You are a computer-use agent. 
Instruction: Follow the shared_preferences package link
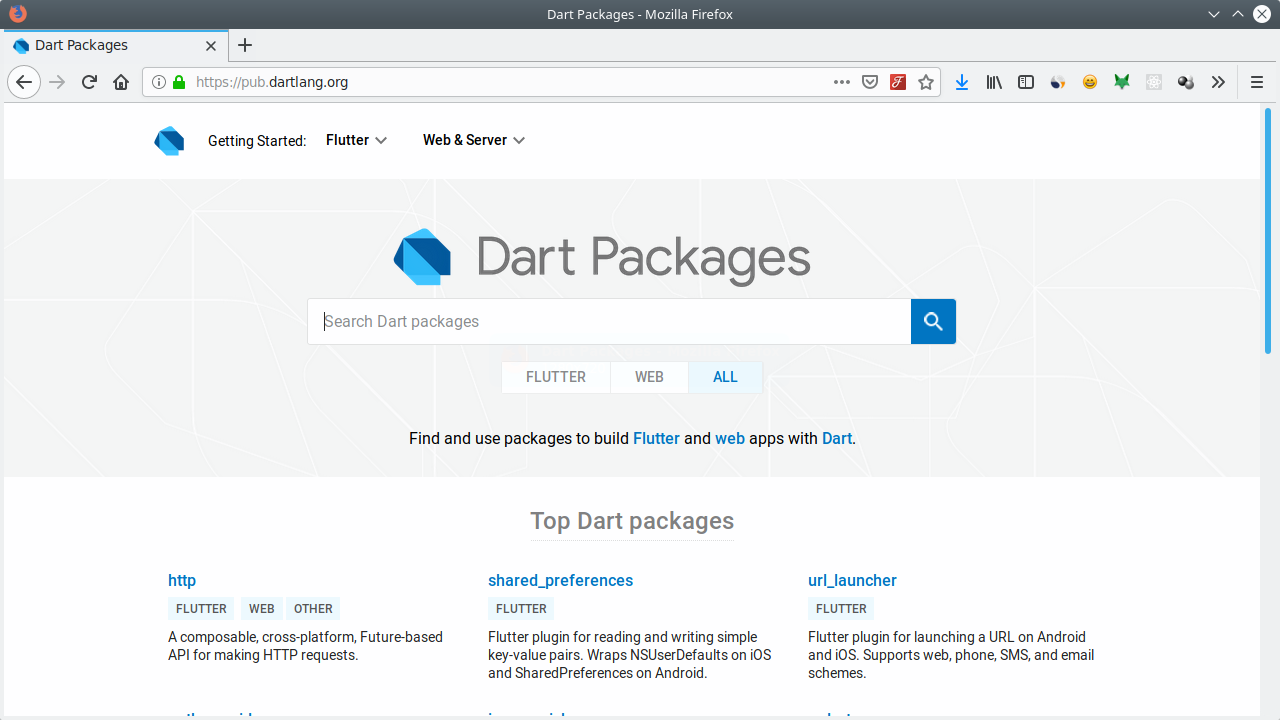pyautogui.click(x=560, y=580)
